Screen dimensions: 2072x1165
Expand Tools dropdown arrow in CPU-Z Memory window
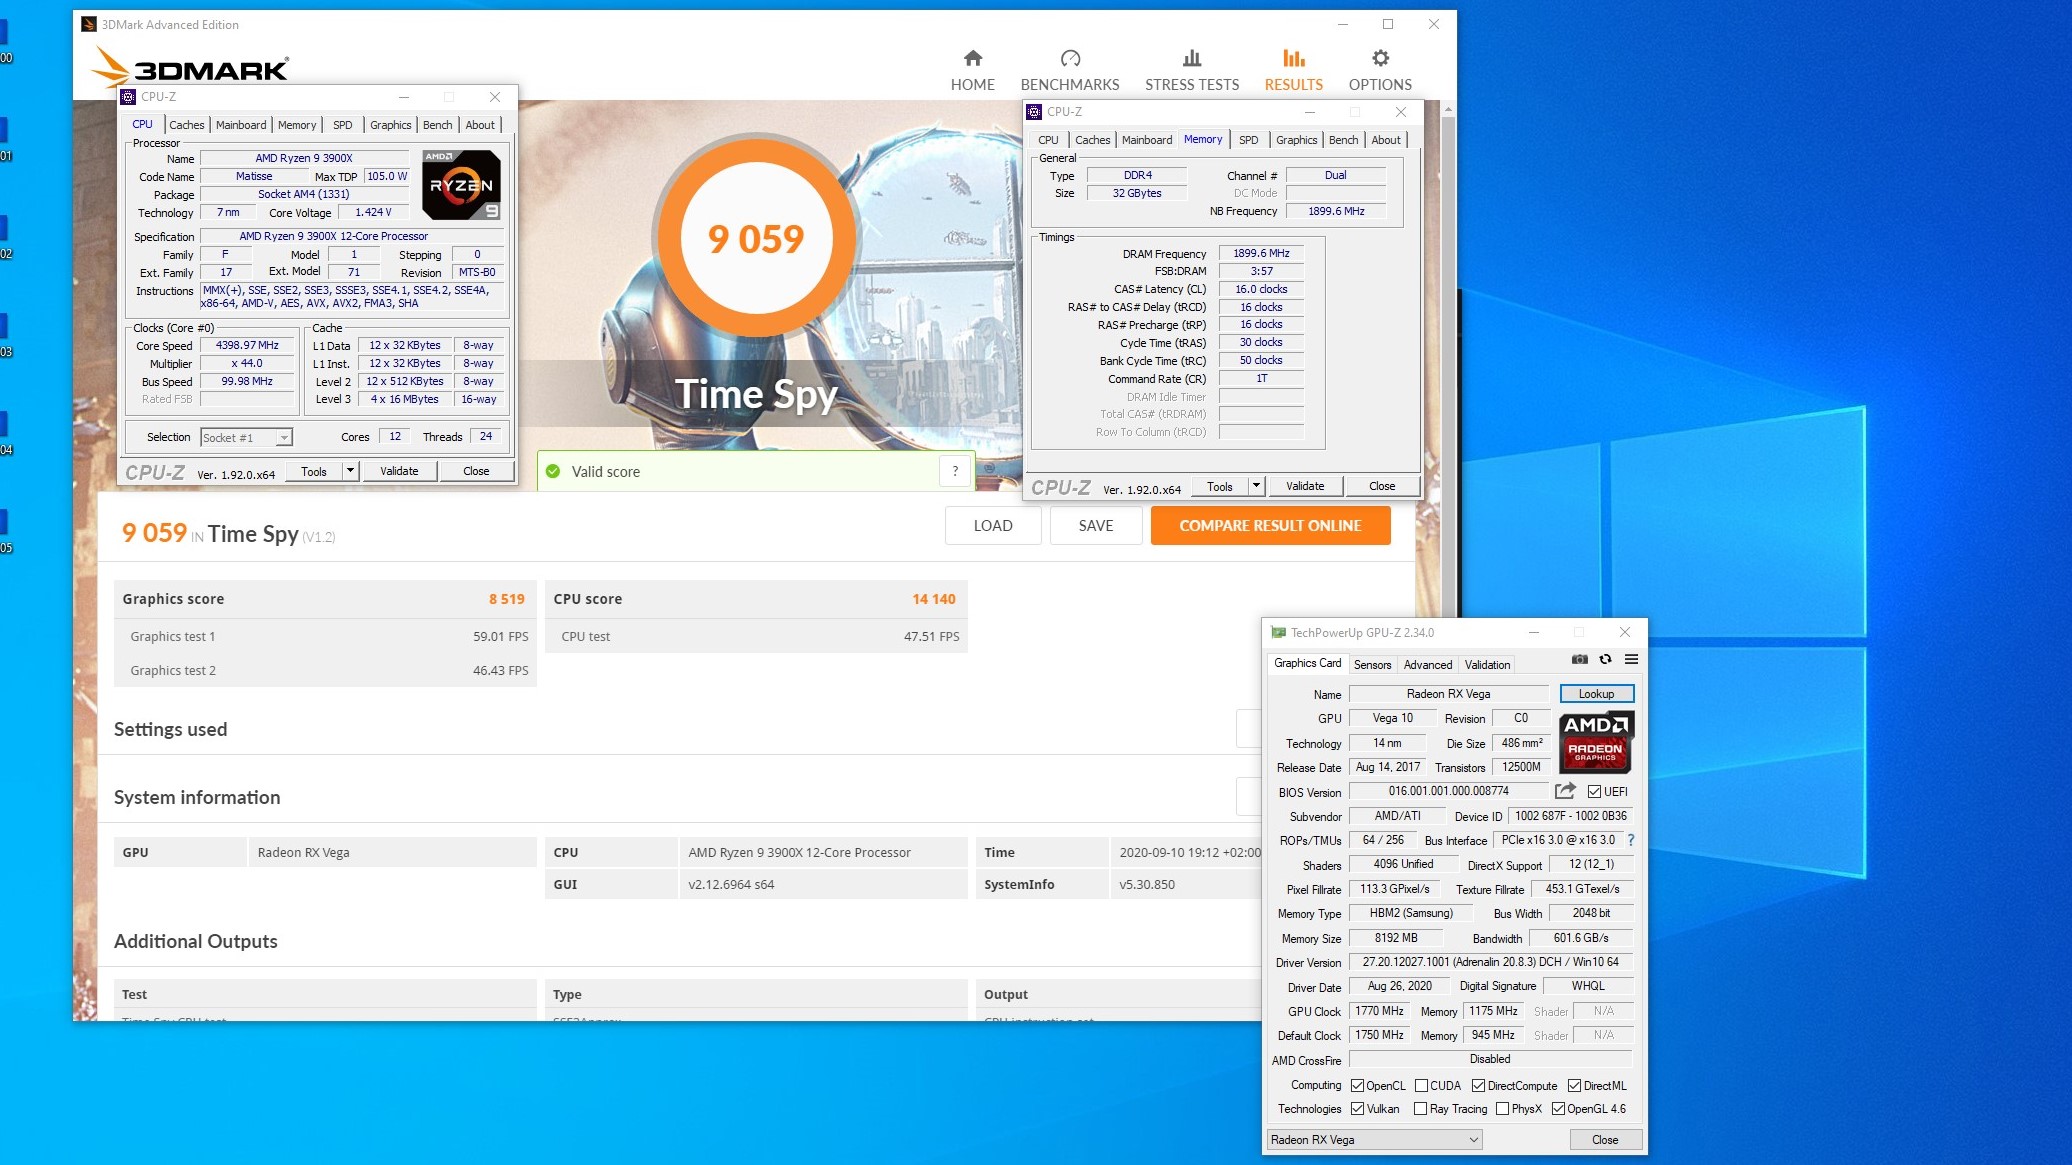pos(1256,486)
